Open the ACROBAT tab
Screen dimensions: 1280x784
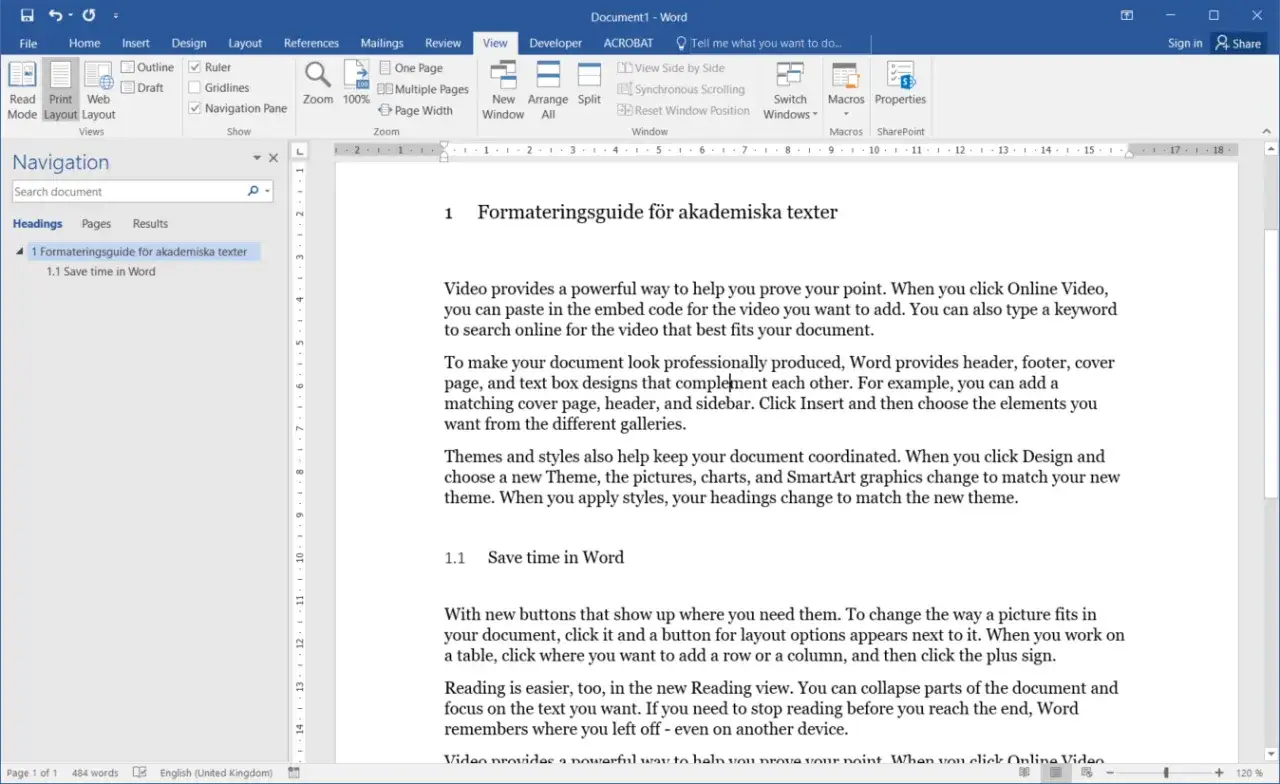tap(628, 43)
